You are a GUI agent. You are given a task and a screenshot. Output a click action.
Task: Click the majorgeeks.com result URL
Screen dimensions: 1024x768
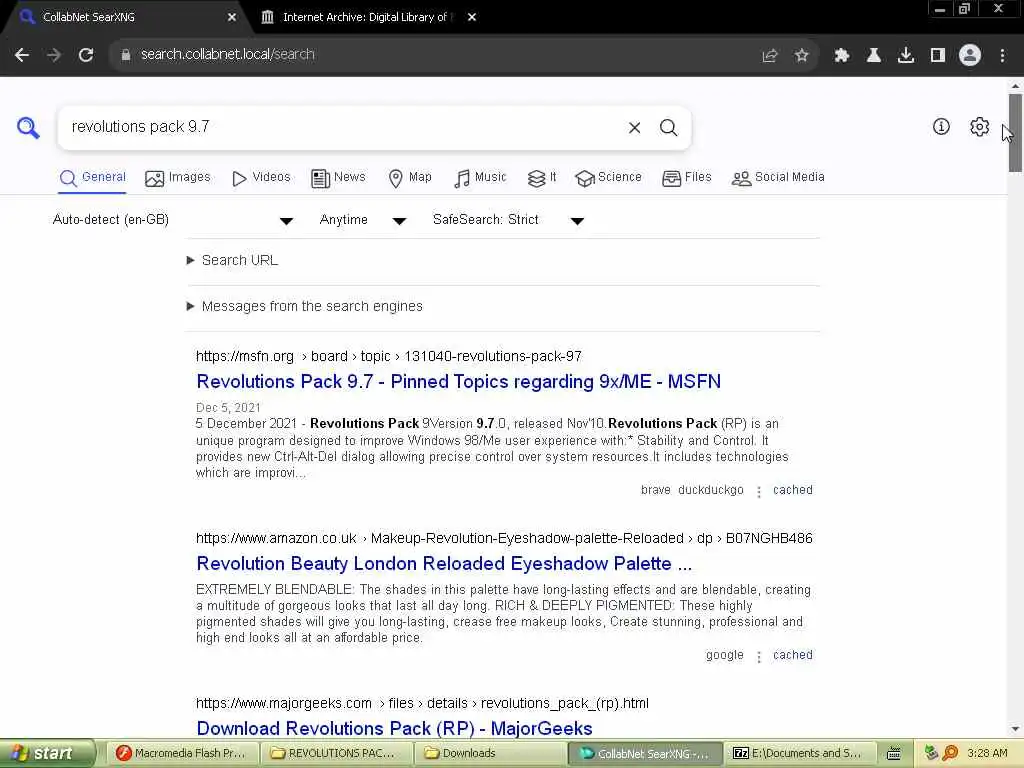click(x=423, y=703)
